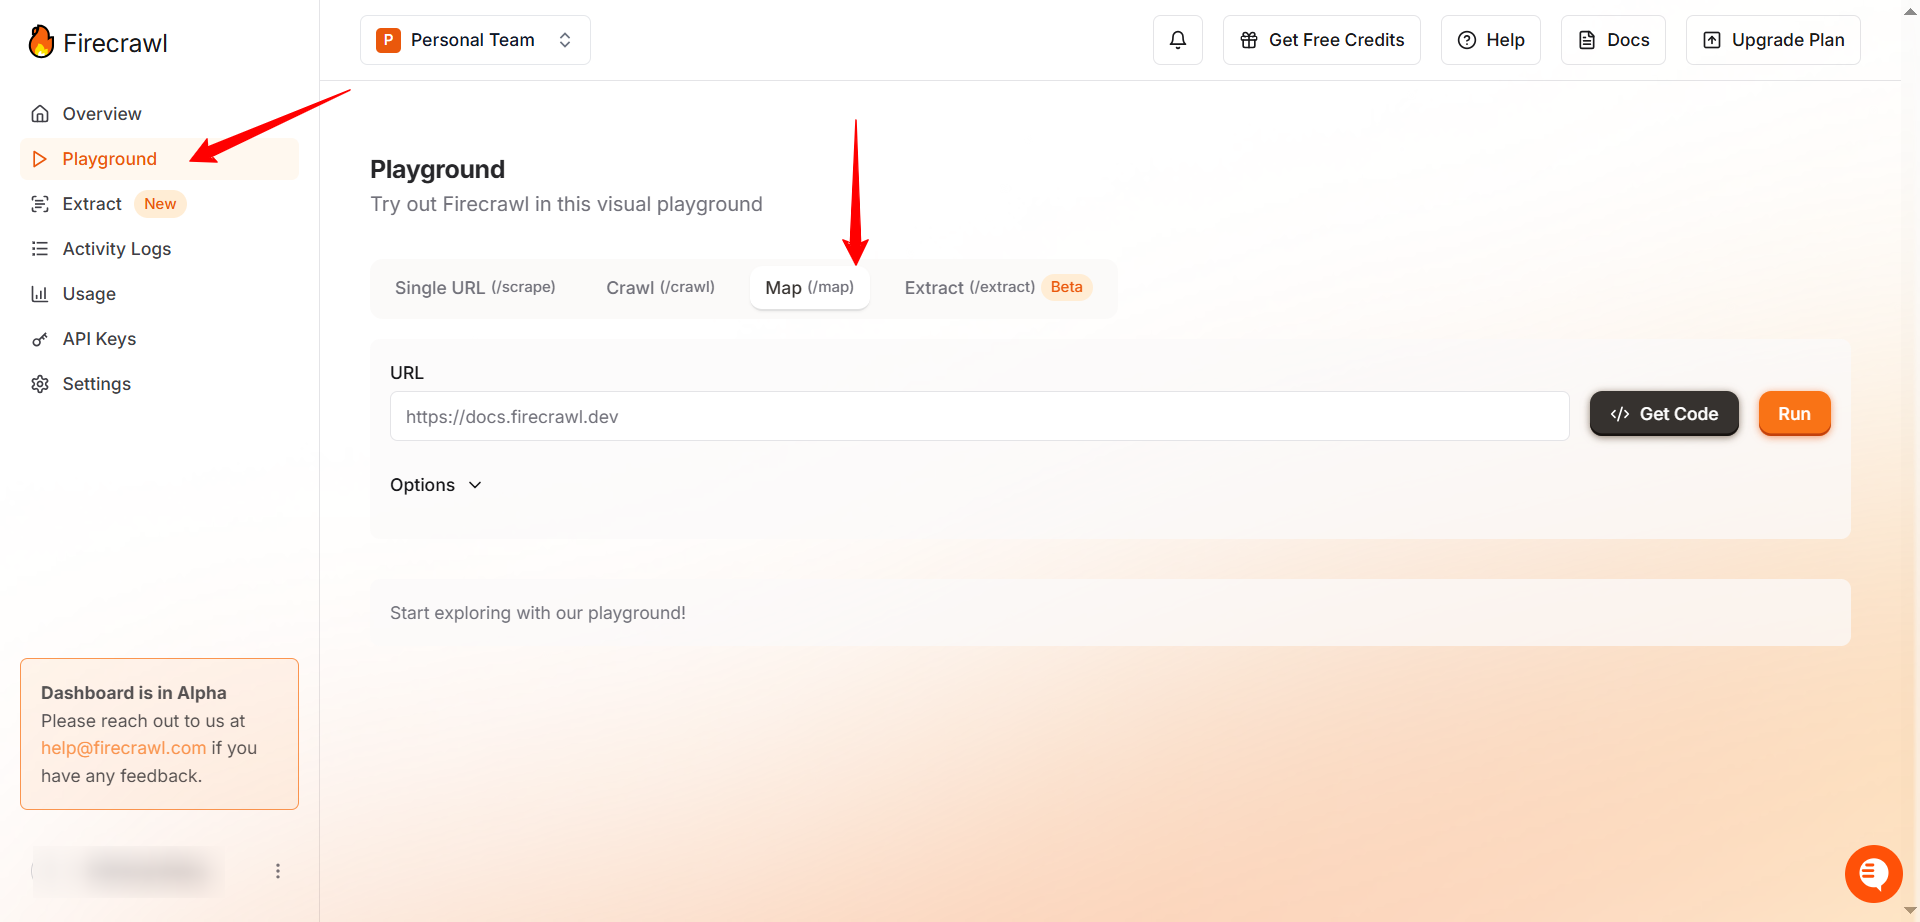
Task: Click the Firecrawl flame logo
Action: coord(41,42)
